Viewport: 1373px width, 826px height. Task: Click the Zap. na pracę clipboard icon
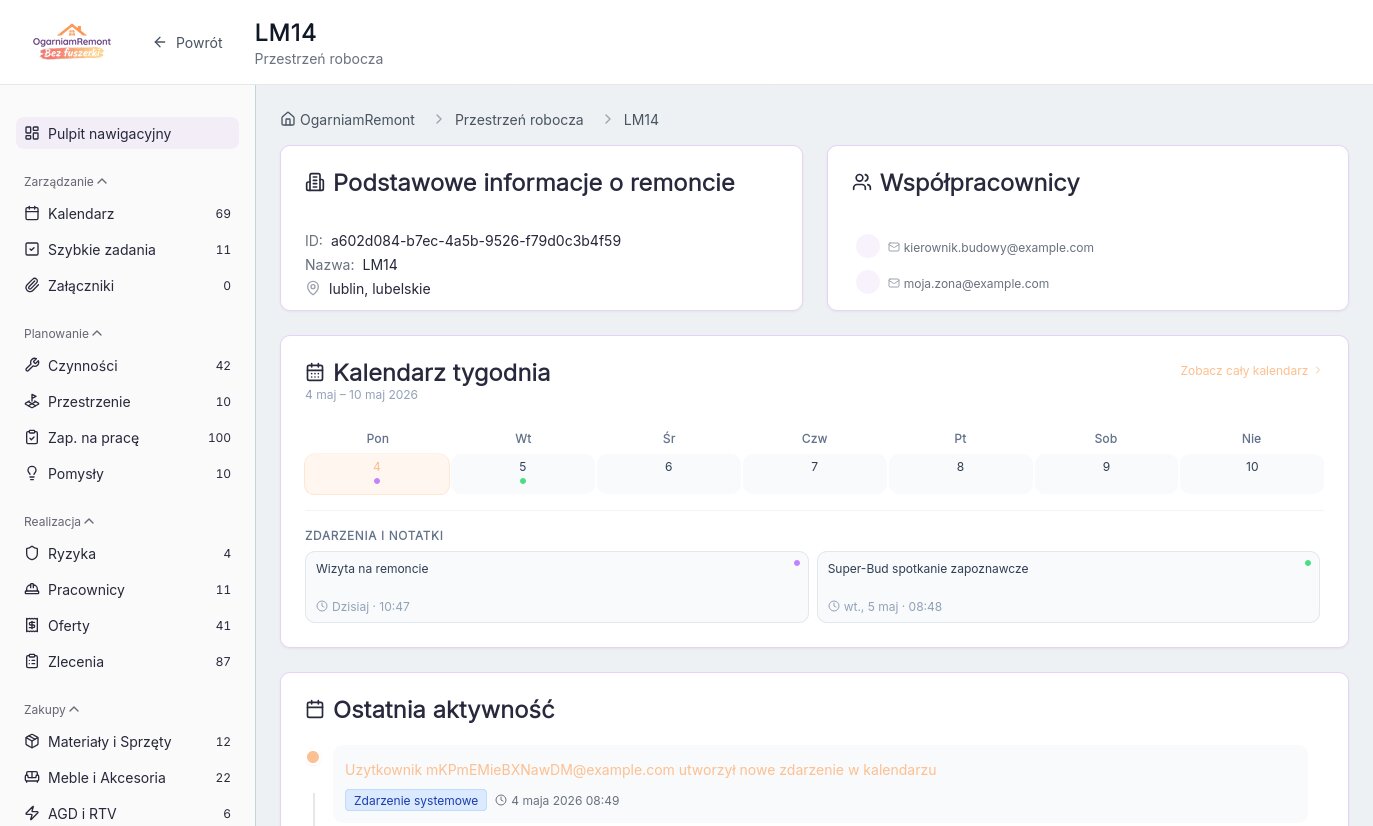(x=32, y=438)
